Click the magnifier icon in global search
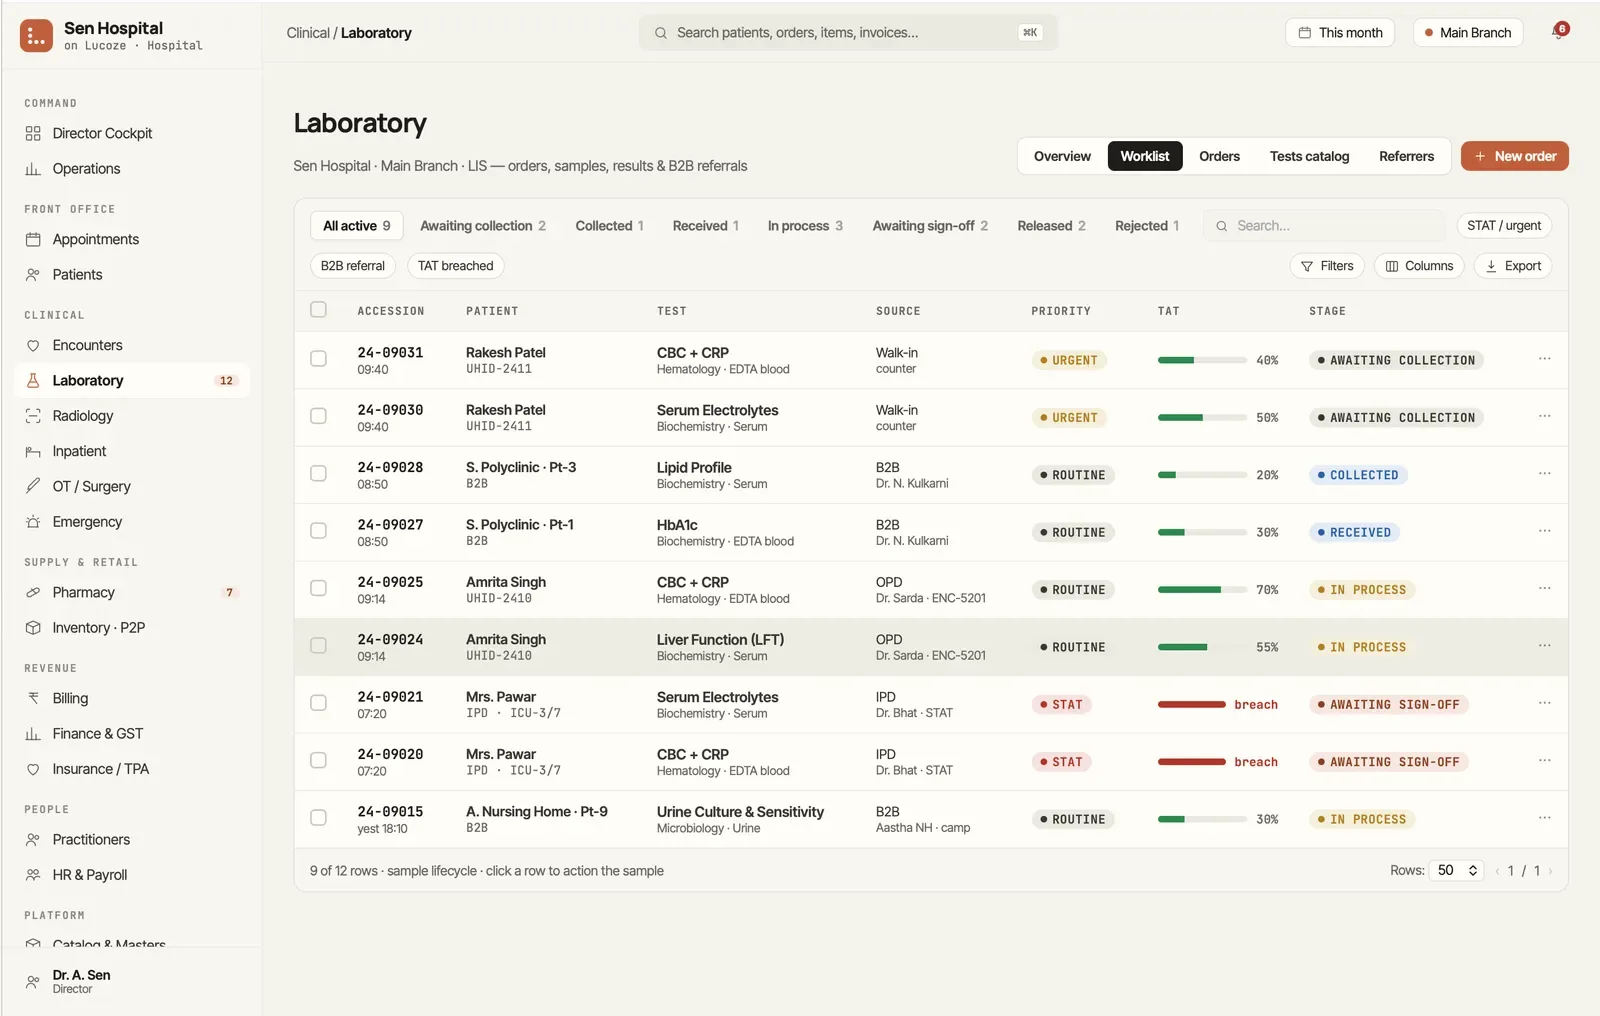 pos(661,33)
